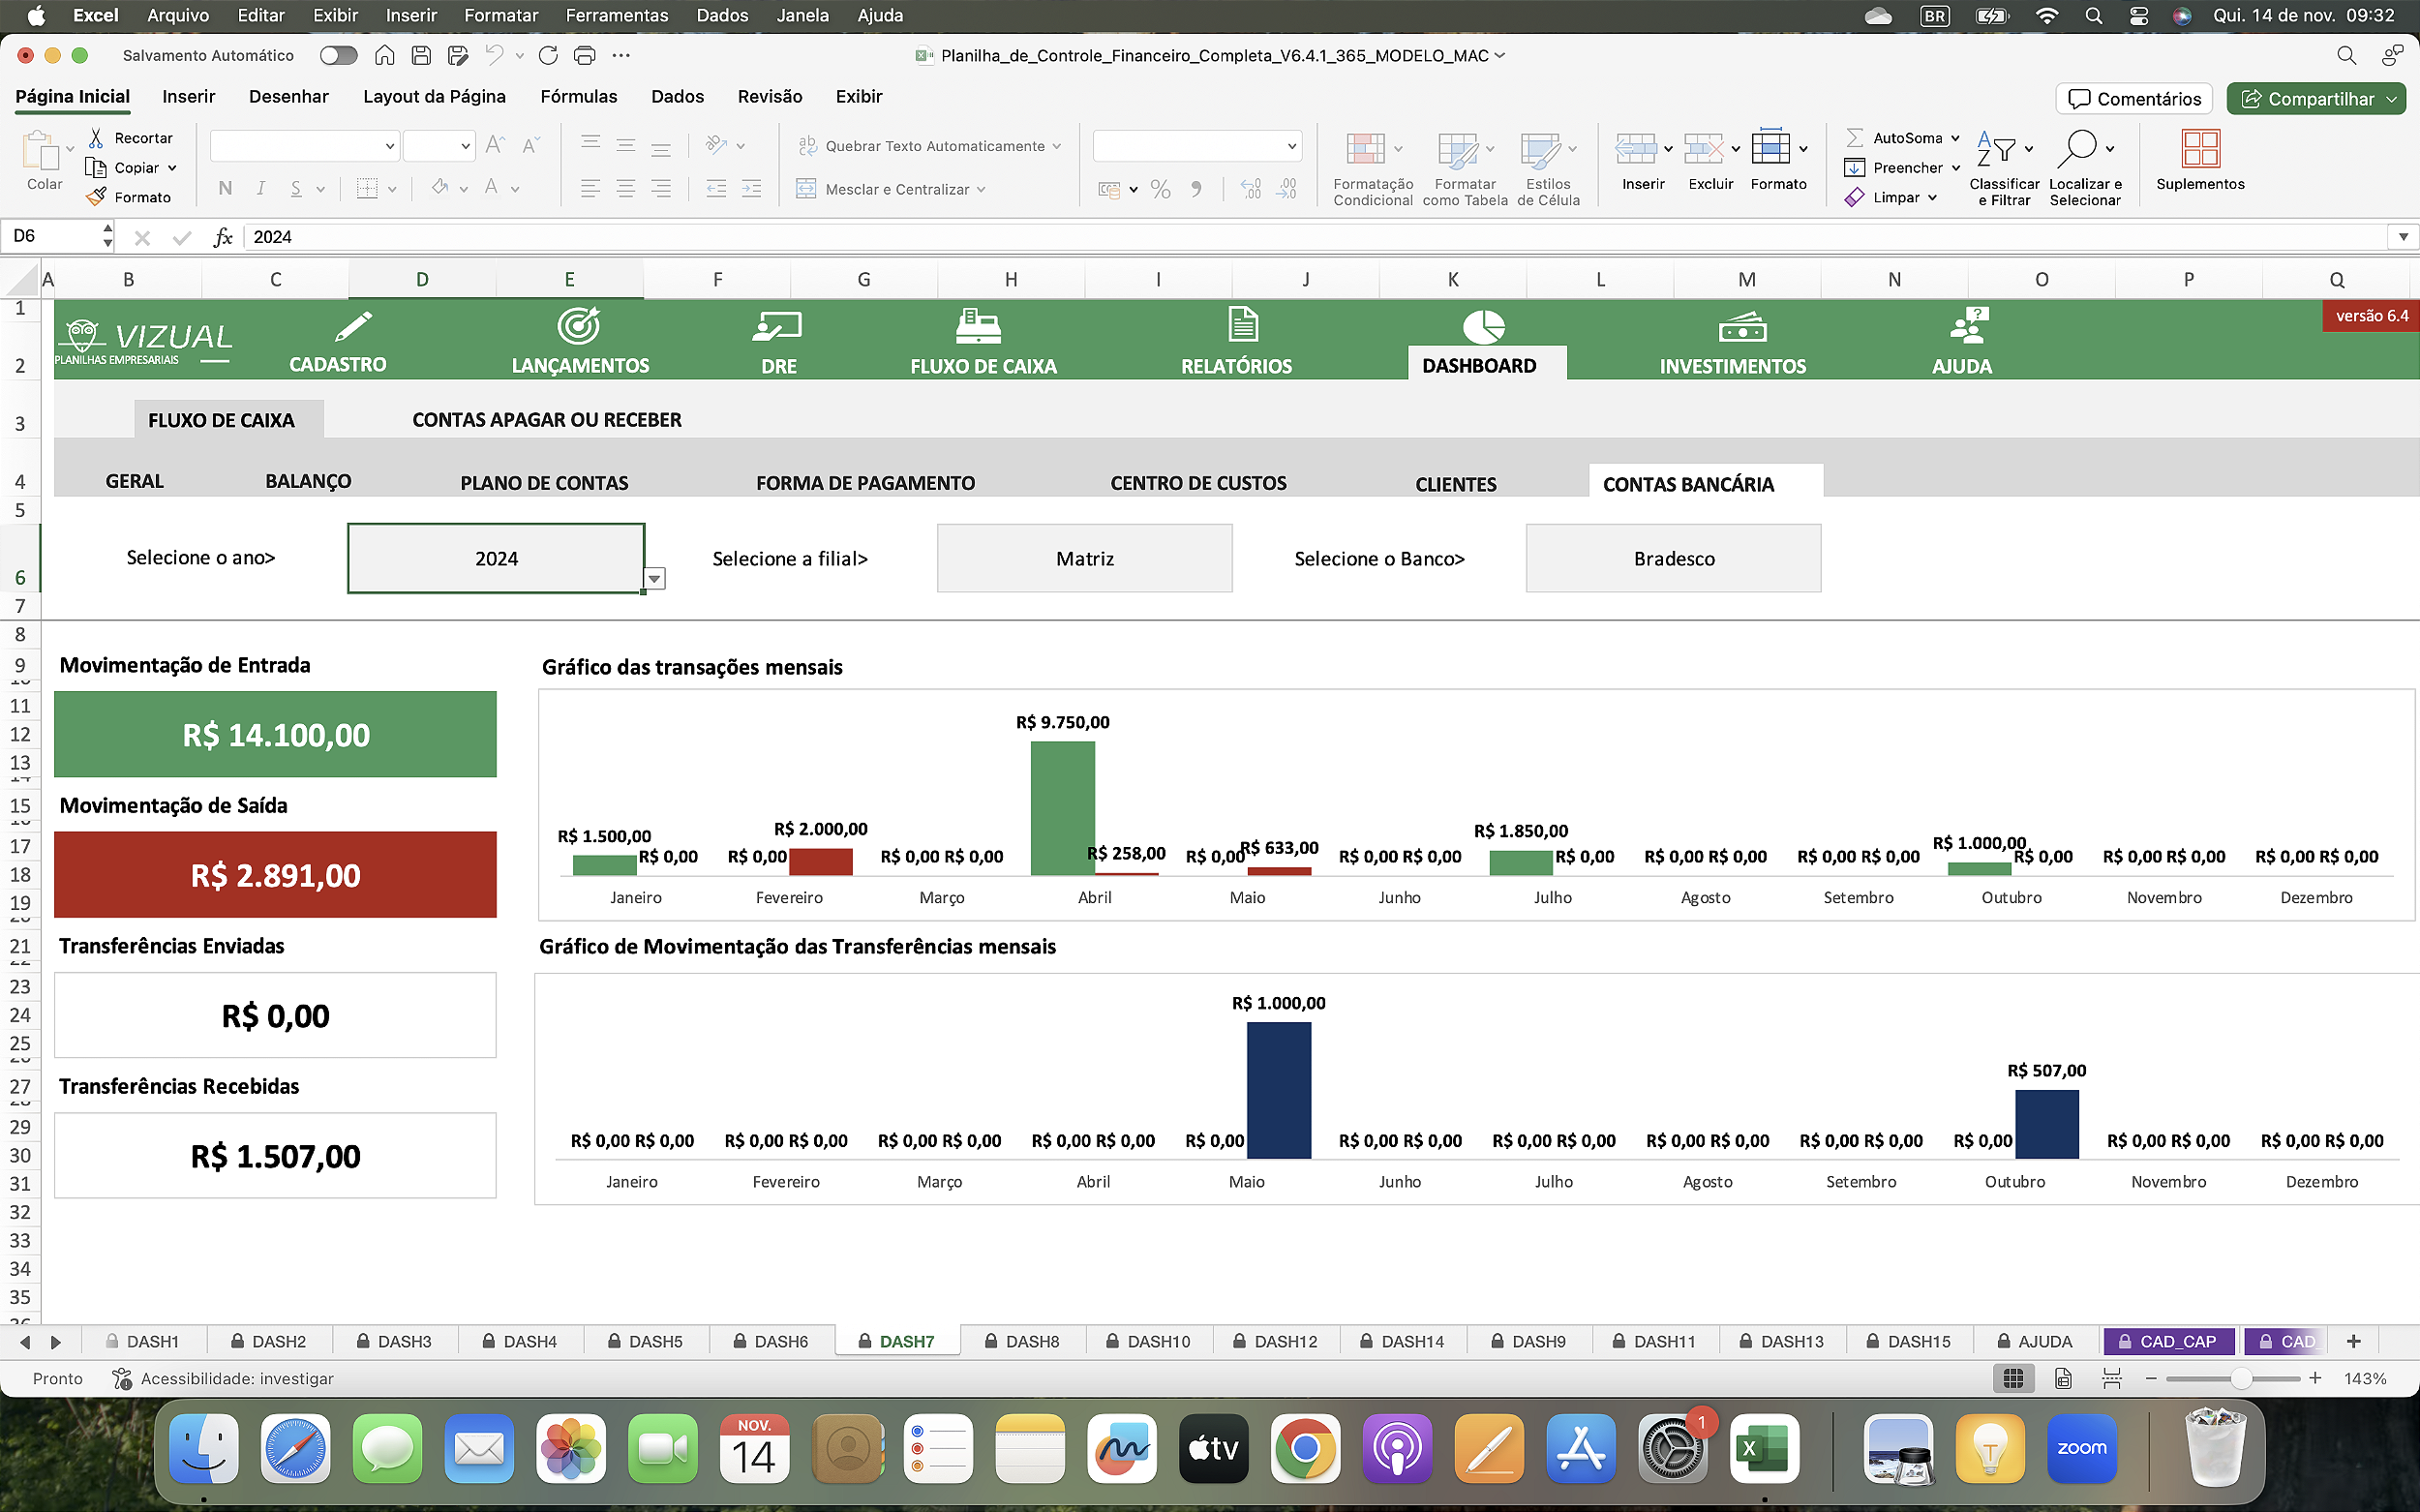Toggle underline formatting S button
Image resolution: width=2420 pixels, height=1512 pixels.
(296, 188)
